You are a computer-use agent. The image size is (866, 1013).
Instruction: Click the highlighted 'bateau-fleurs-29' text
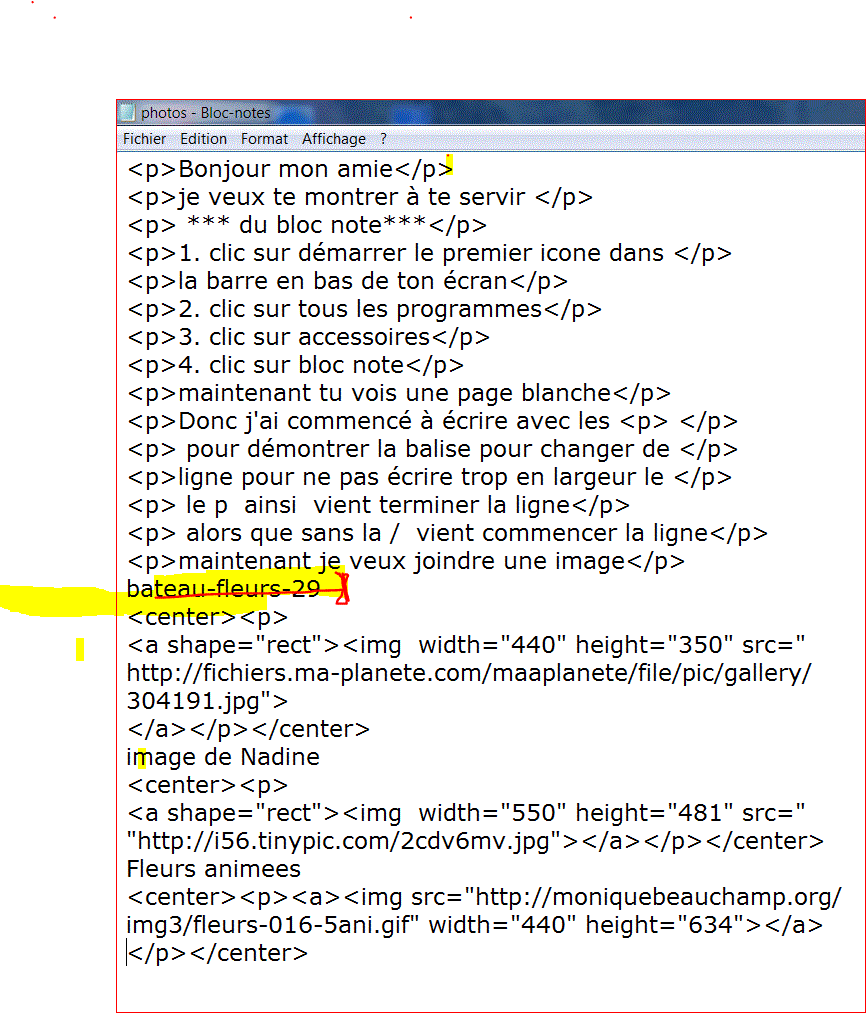click(x=223, y=589)
